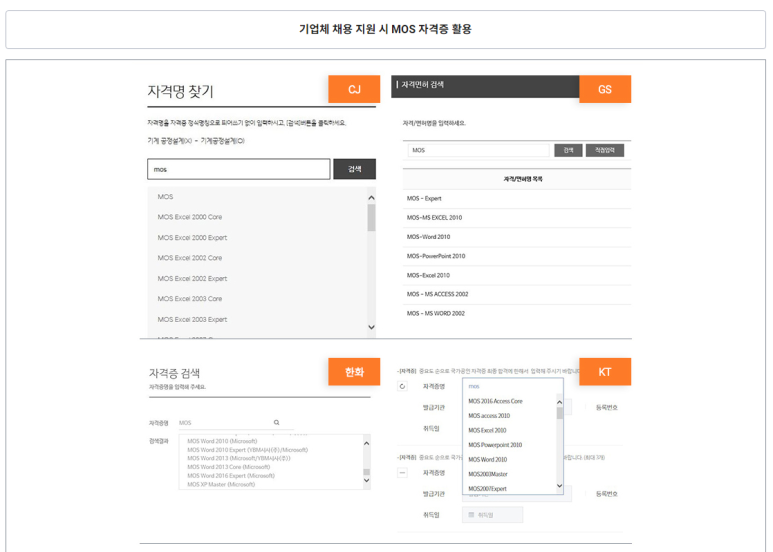Click the orange KT label

click(x=605, y=372)
